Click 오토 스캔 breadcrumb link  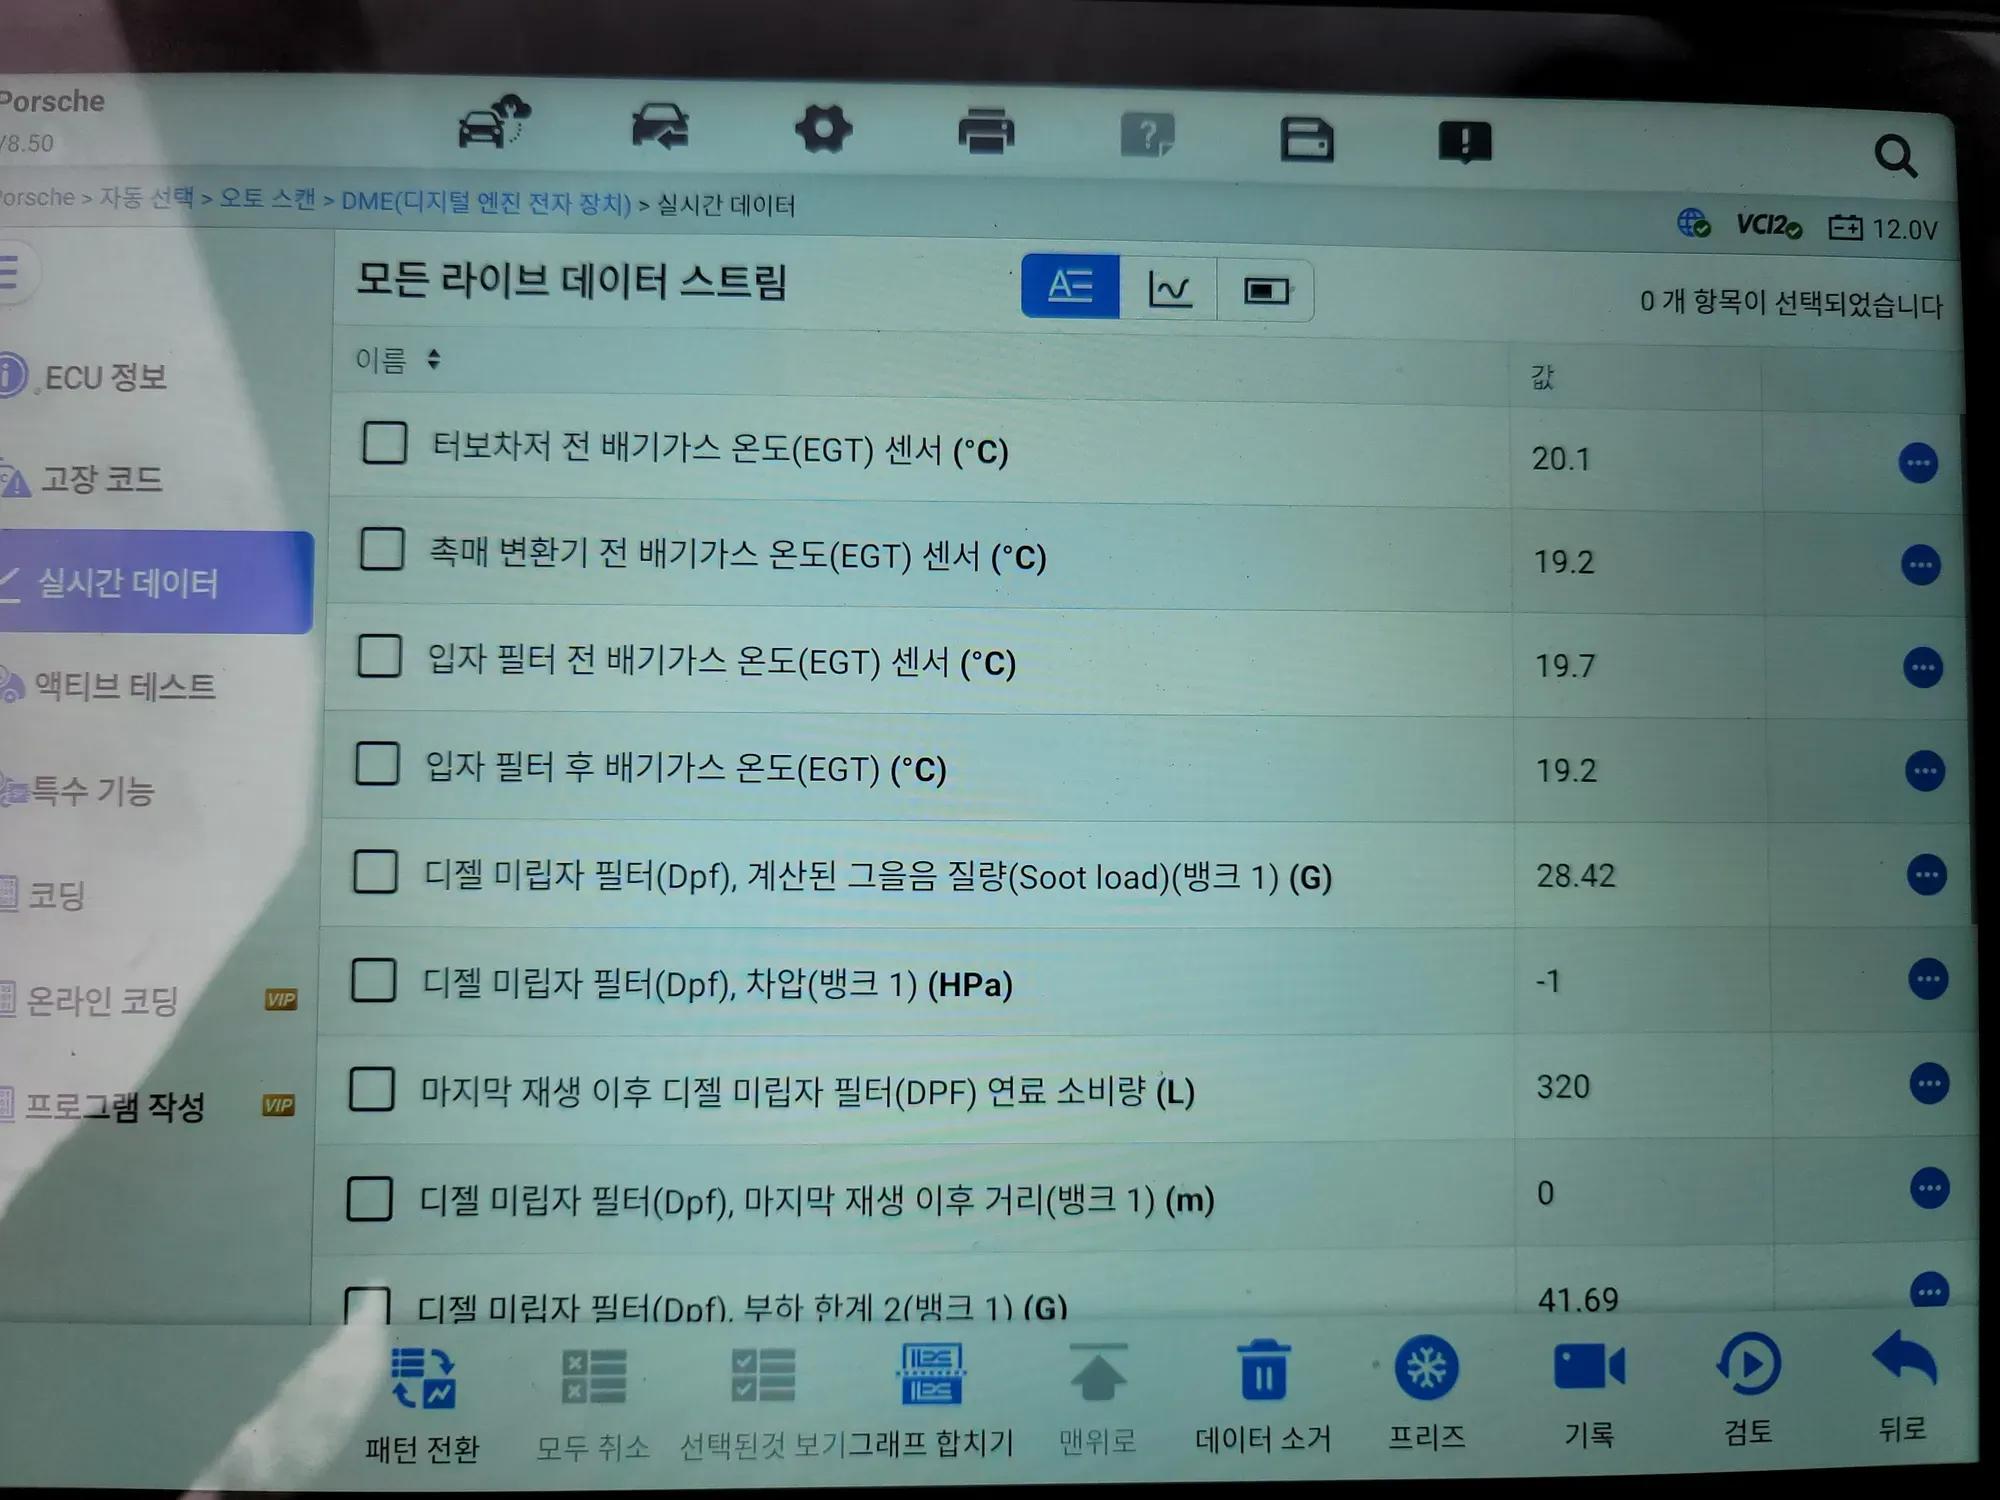pyautogui.click(x=267, y=198)
